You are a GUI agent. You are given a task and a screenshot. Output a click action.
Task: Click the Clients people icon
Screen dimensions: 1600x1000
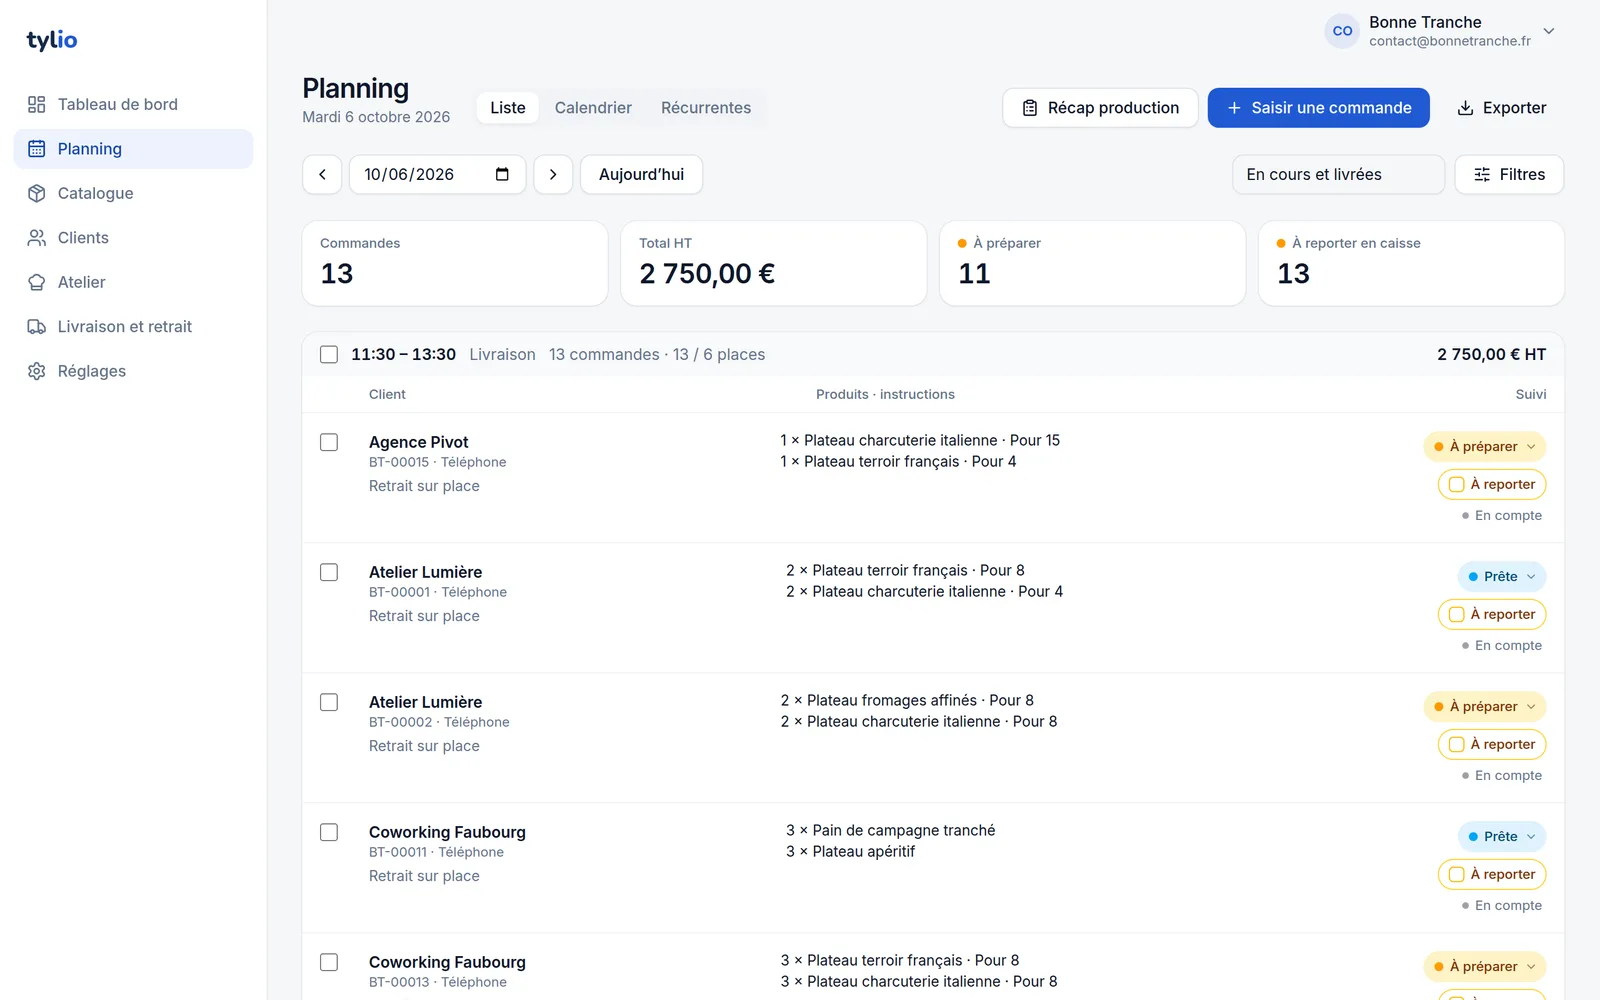pyautogui.click(x=37, y=238)
